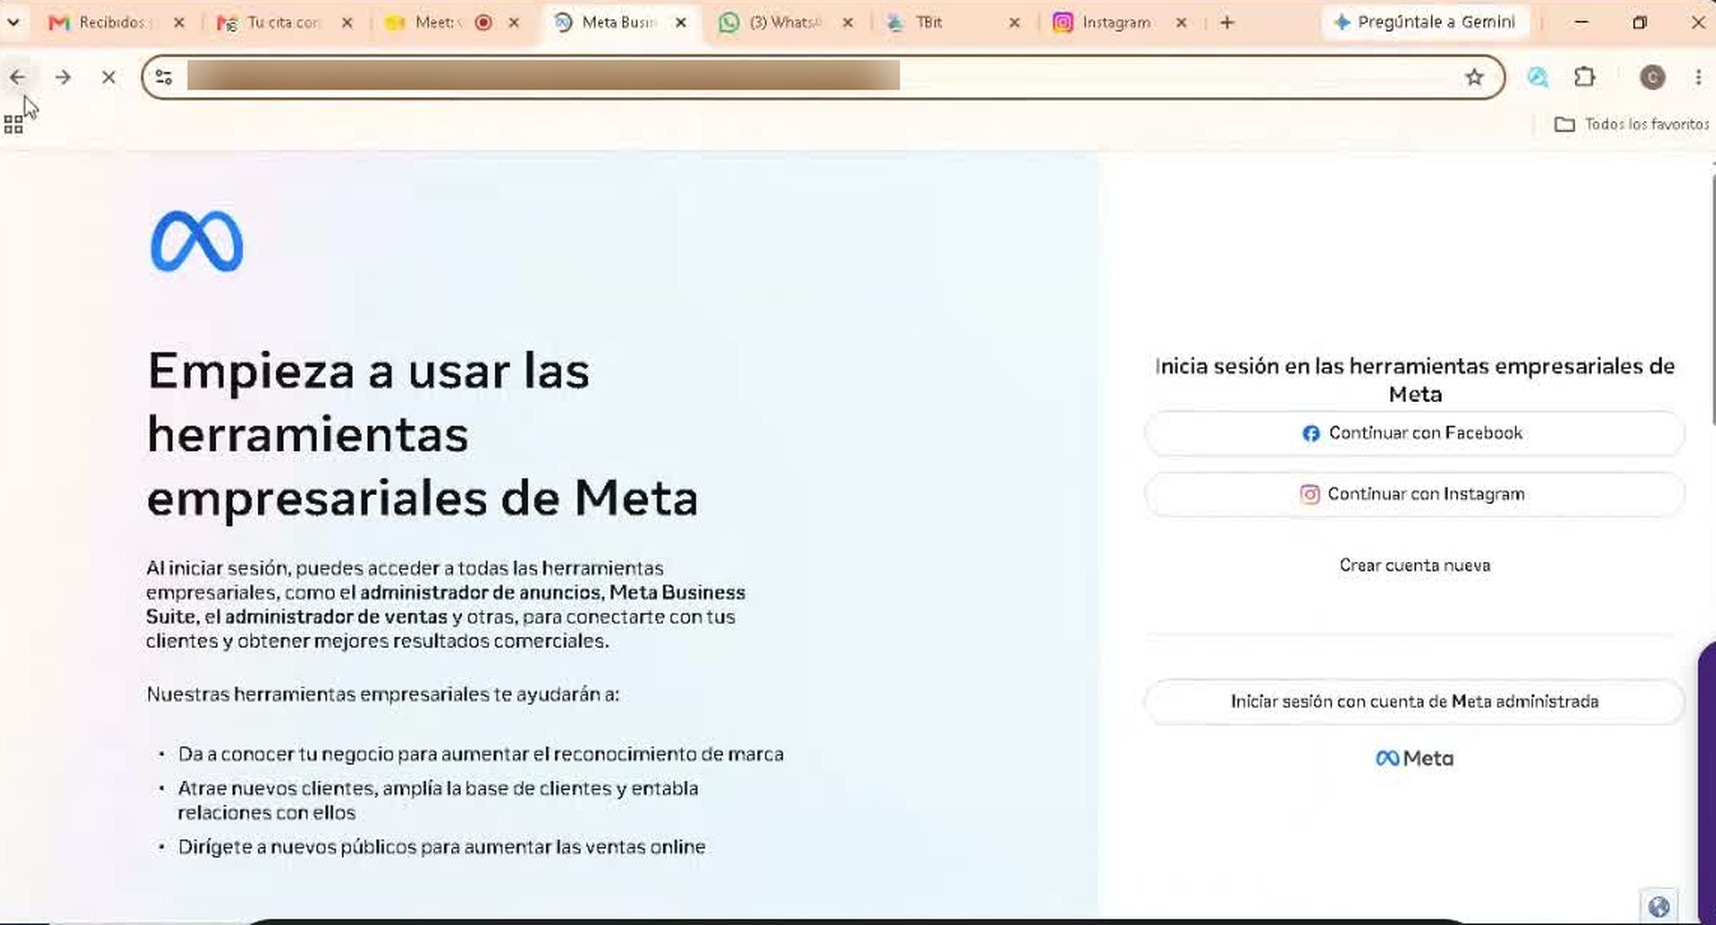Open site information icon in address bar
The width and height of the screenshot is (1716, 925).
(x=164, y=77)
